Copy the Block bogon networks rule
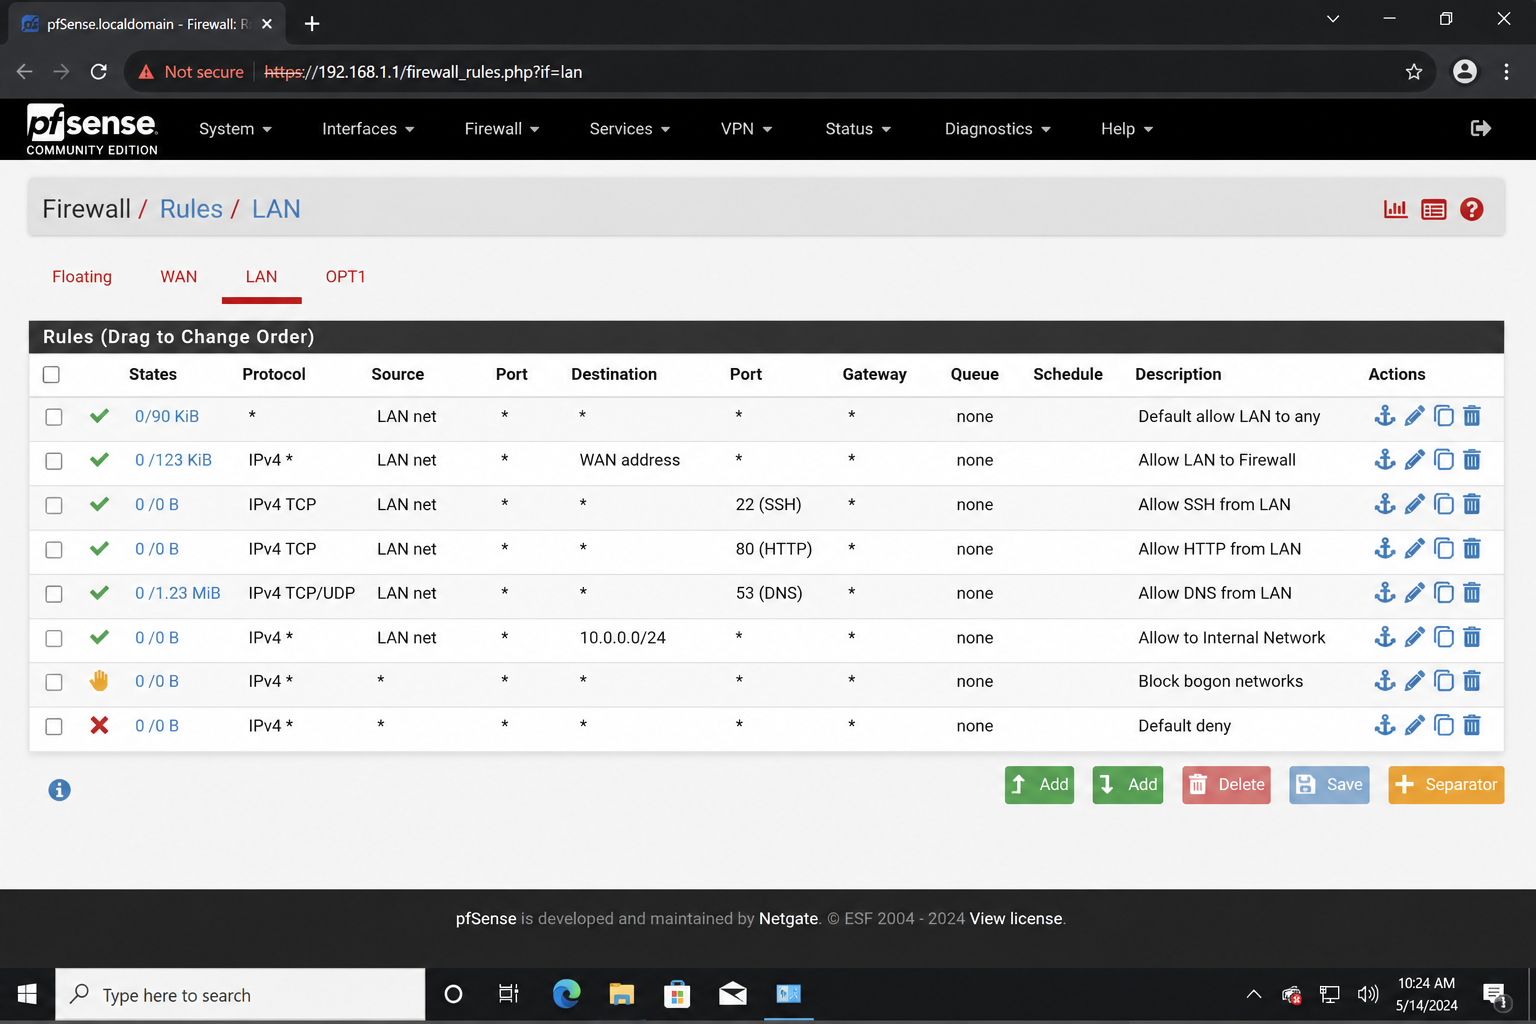The image size is (1536, 1024). click(1443, 681)
